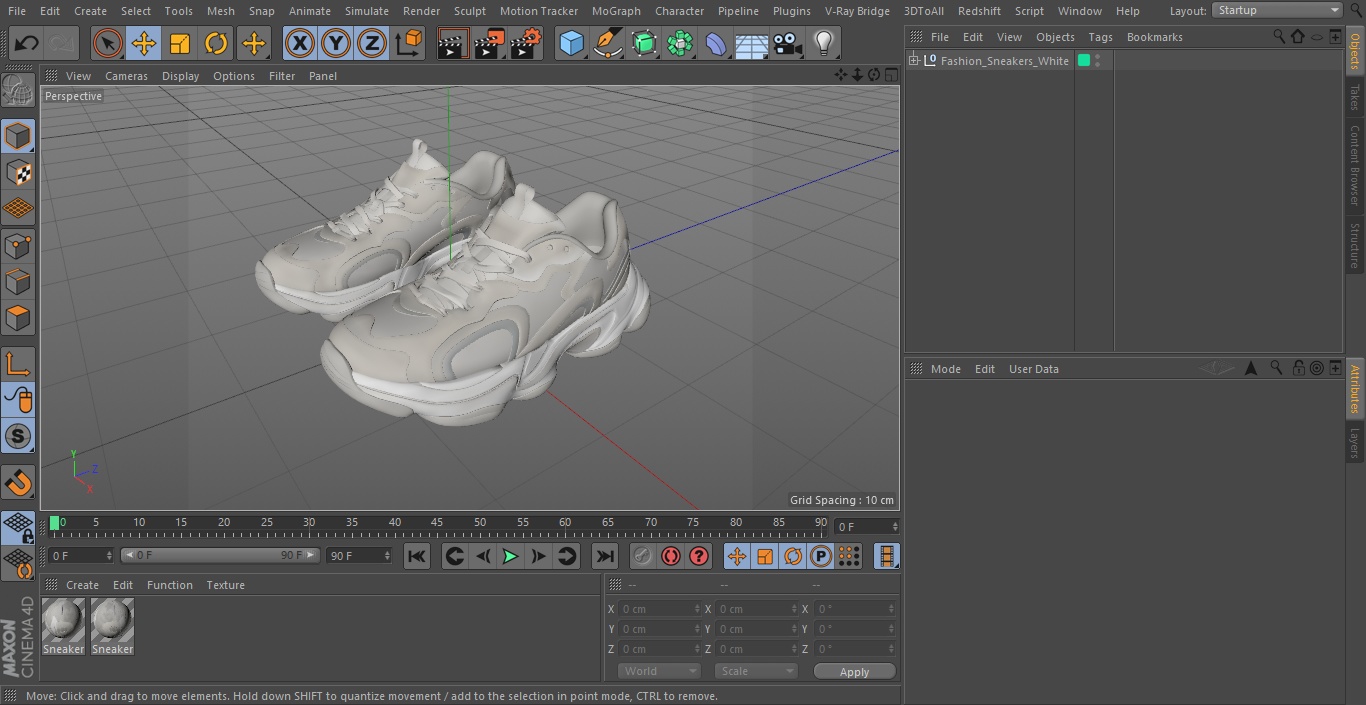Image resolution: width=1366 pixels, height=705 pixels.
Task: Select the Move tool
Action: click(x=143, y=43)
